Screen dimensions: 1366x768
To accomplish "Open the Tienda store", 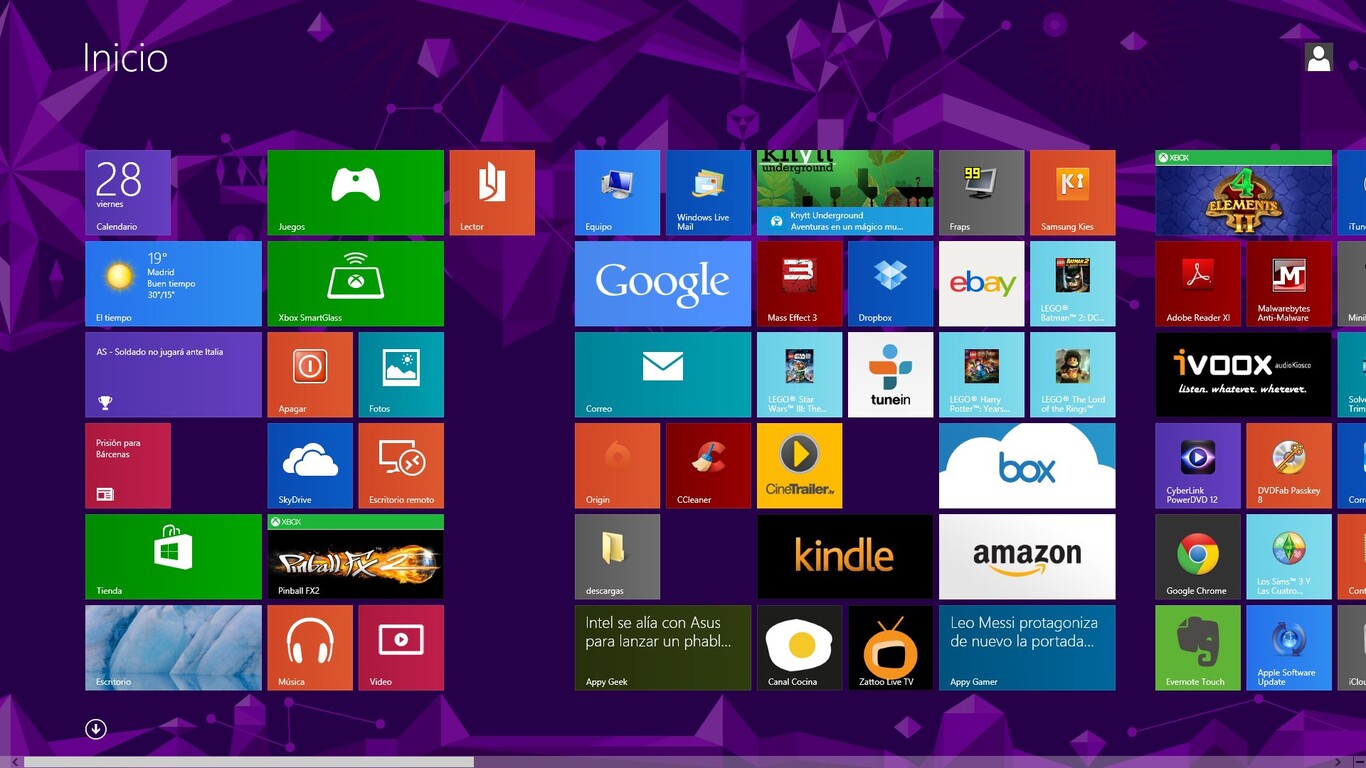I will (x=173, y=556).
